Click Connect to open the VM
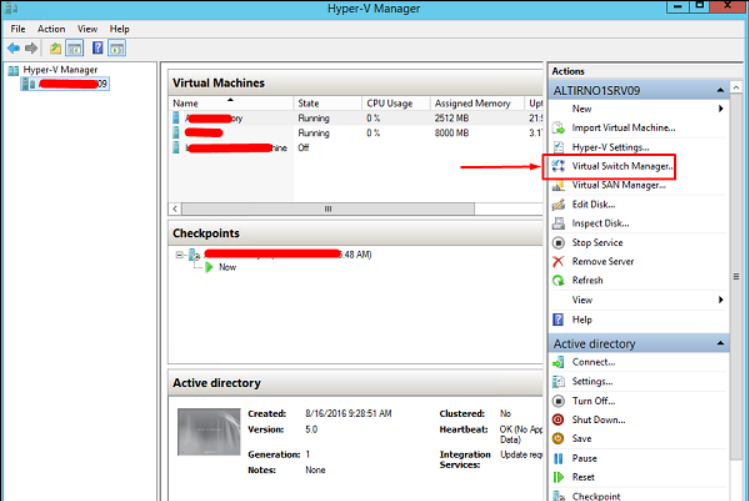This screenshot has width=749, height=501. [x=593, y=362]
